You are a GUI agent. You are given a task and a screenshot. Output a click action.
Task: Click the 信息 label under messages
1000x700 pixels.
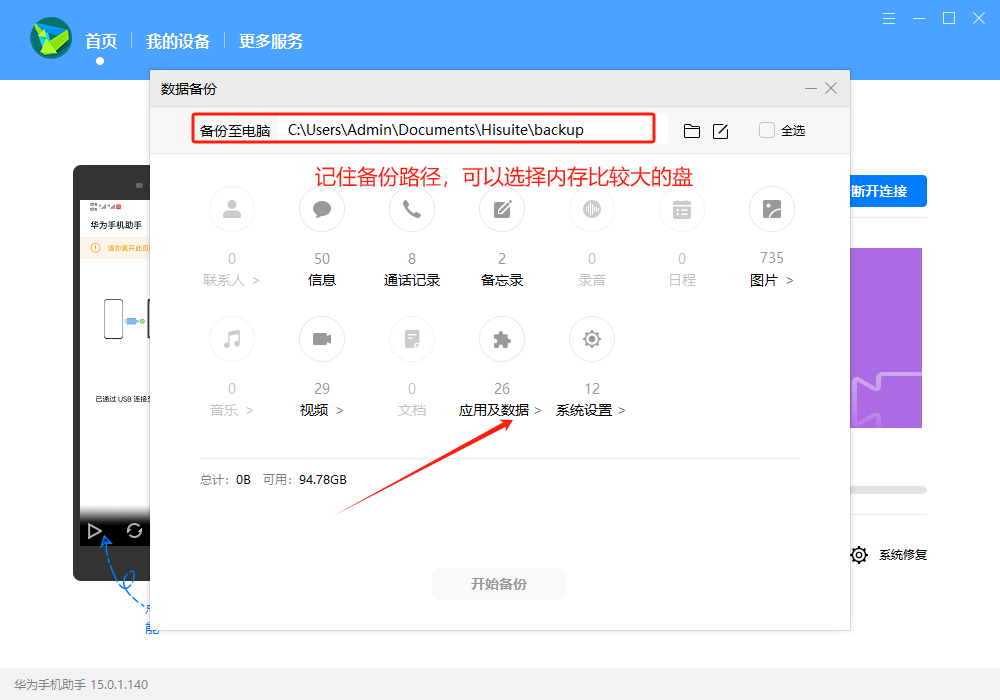321,281
